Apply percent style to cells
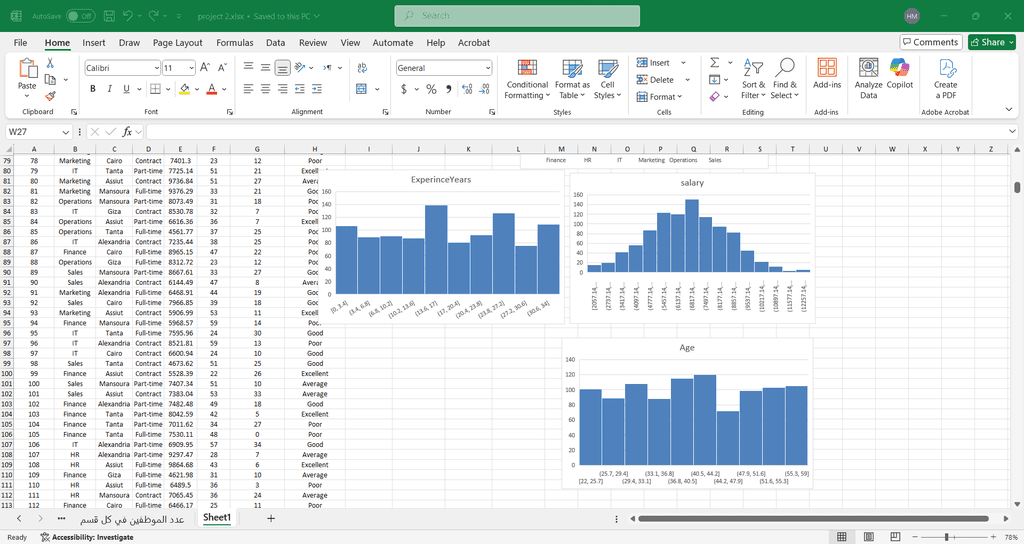Screen dimensions: 1024x544 pos(432,89)
